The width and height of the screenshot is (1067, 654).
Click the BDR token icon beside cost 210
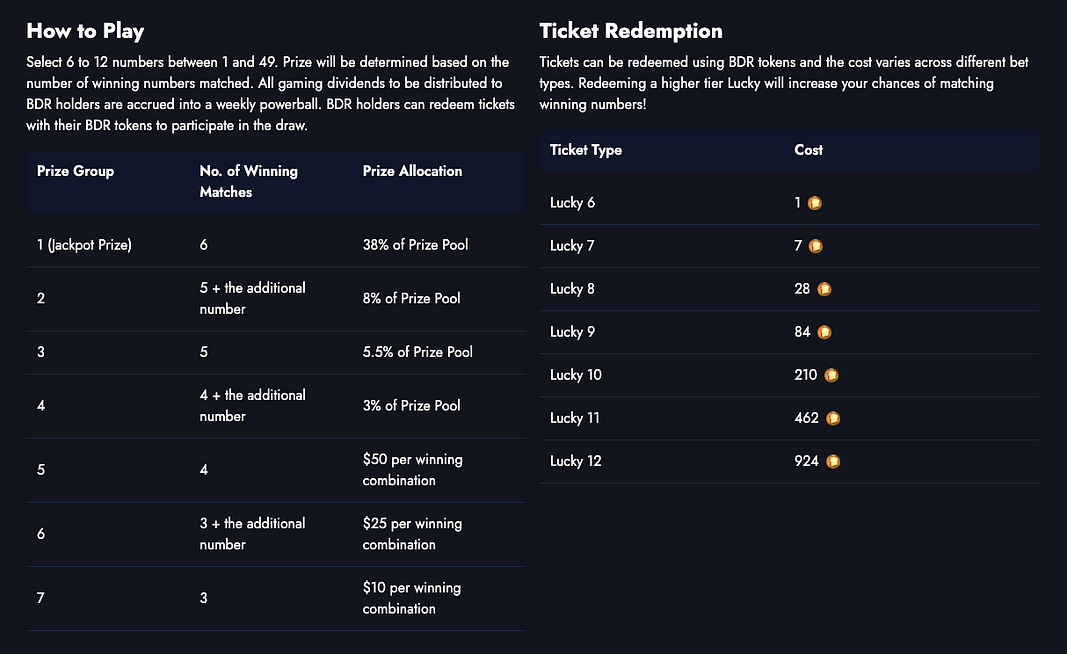point(831,375)
